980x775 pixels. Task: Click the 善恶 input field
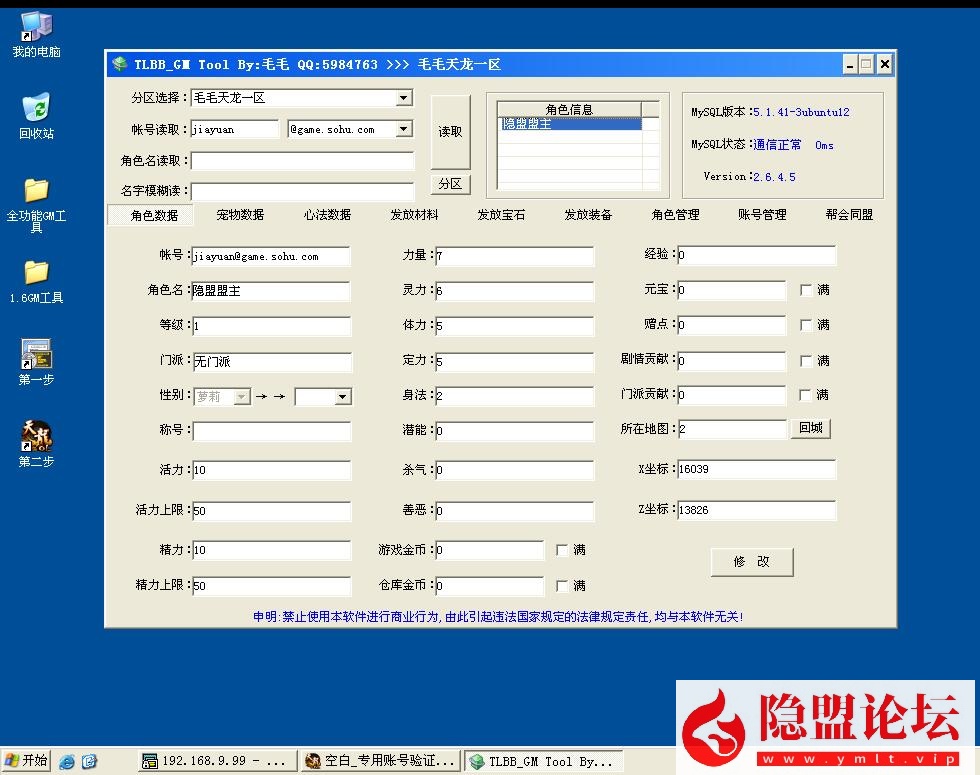pos(514,511)
